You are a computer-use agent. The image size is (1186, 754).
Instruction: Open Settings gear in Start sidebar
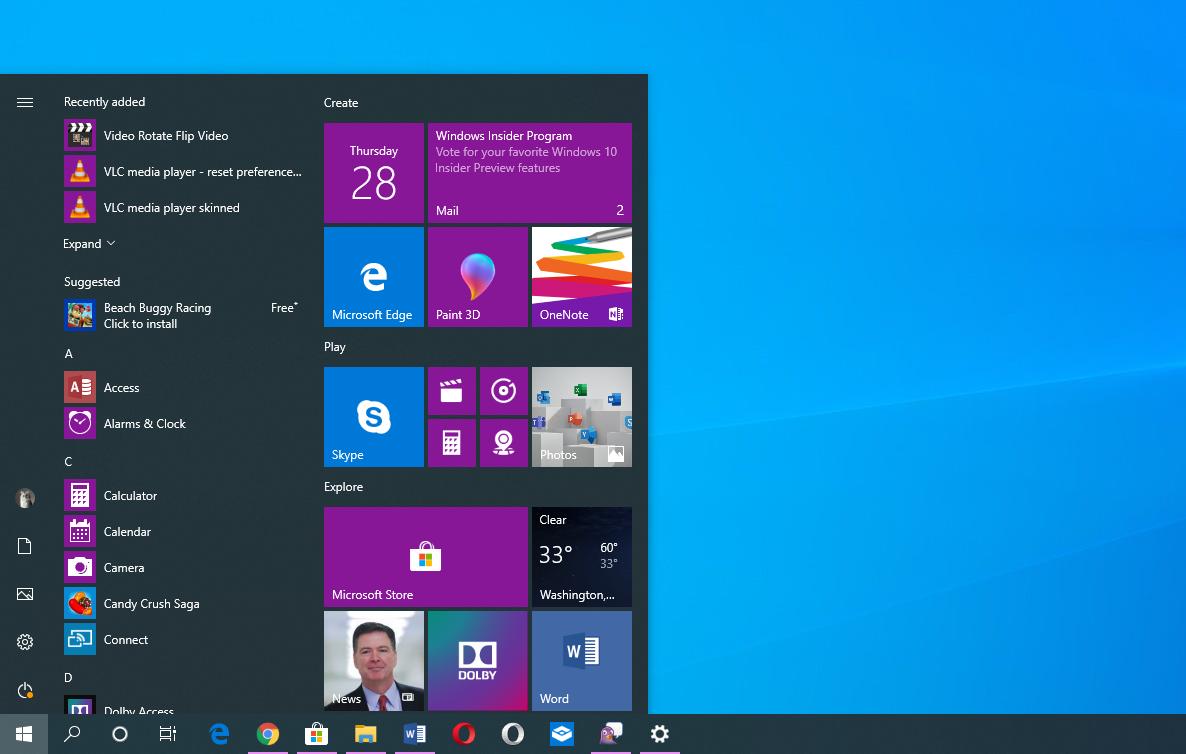pos(25,642)
